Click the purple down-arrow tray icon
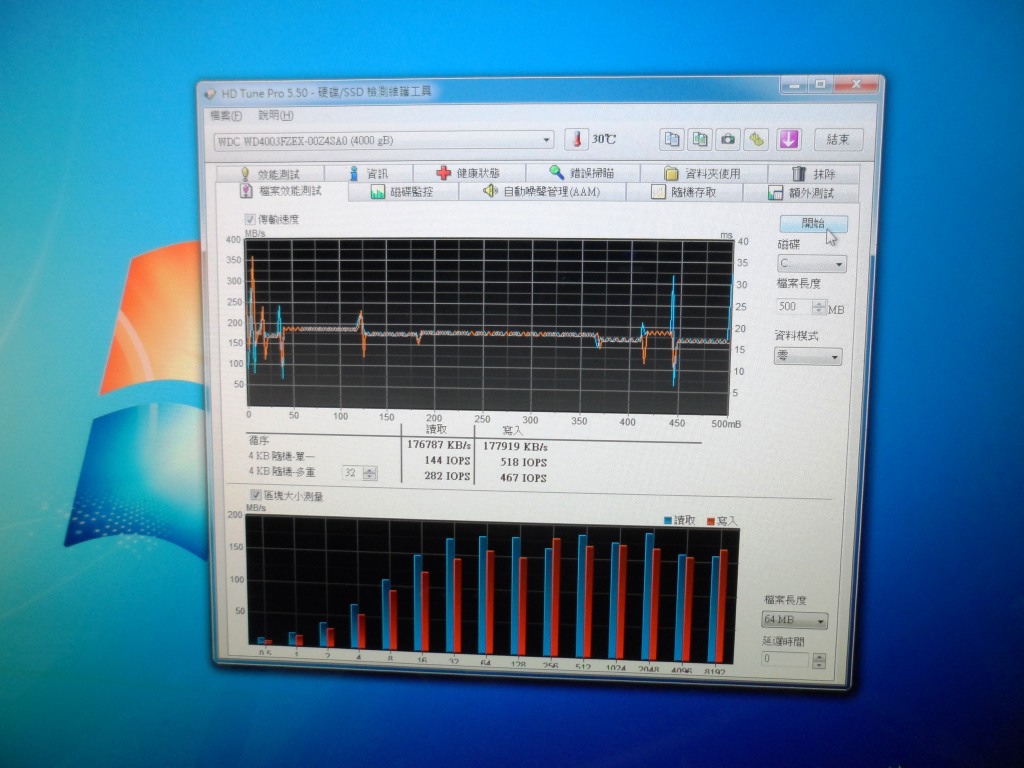Viewport: 1024px width, 768px height. click(x=789, y=139)
